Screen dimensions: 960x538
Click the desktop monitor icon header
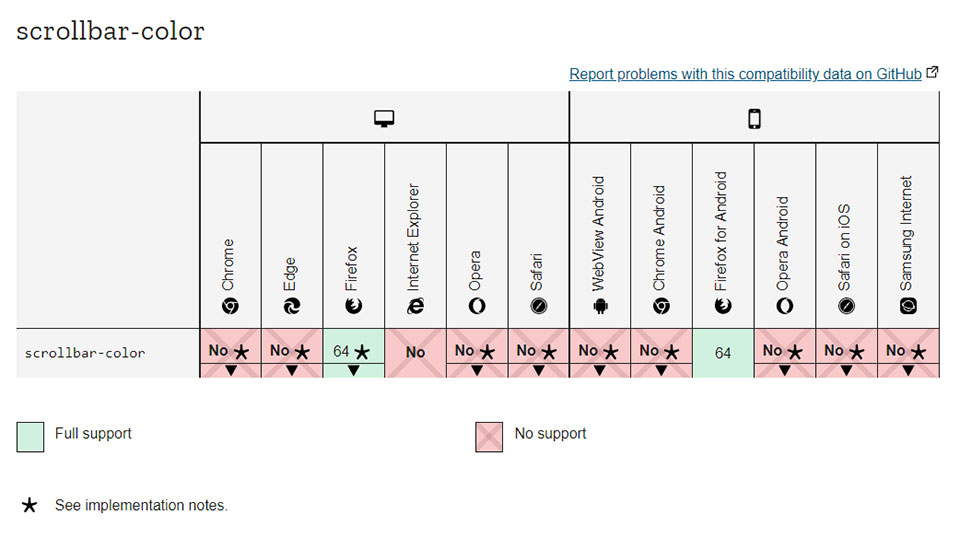click(384, 118)
